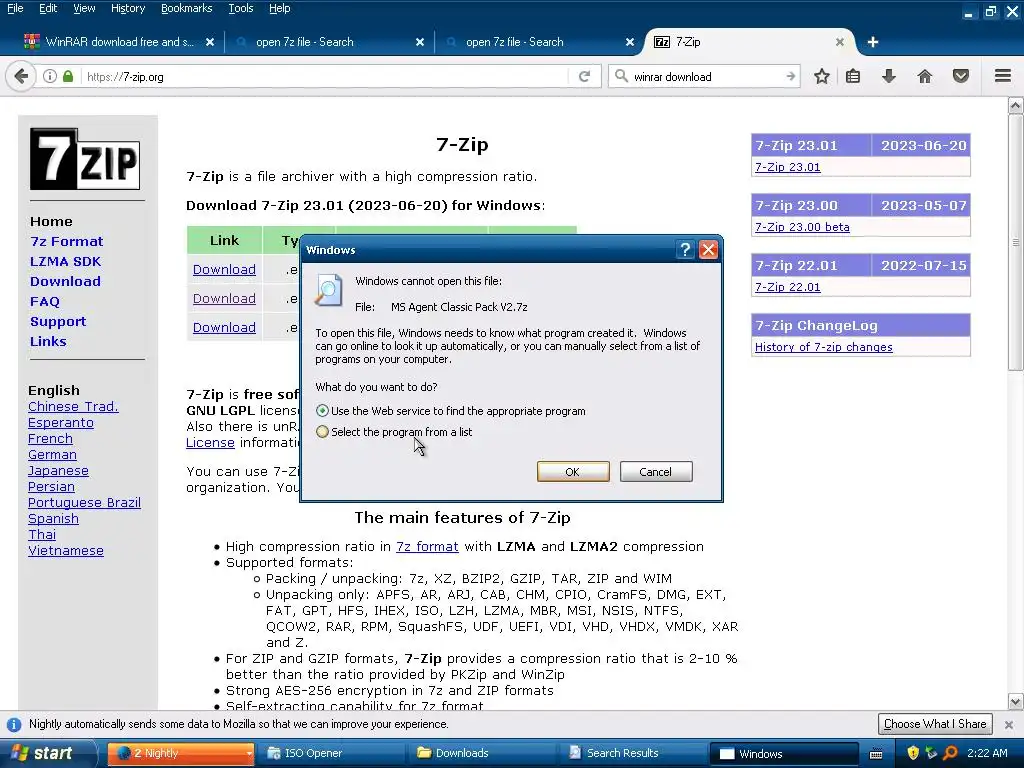Open the Tools menu
Image resolution: width=1024 pixels, height=768 pixels.
(x=240, y=8)
